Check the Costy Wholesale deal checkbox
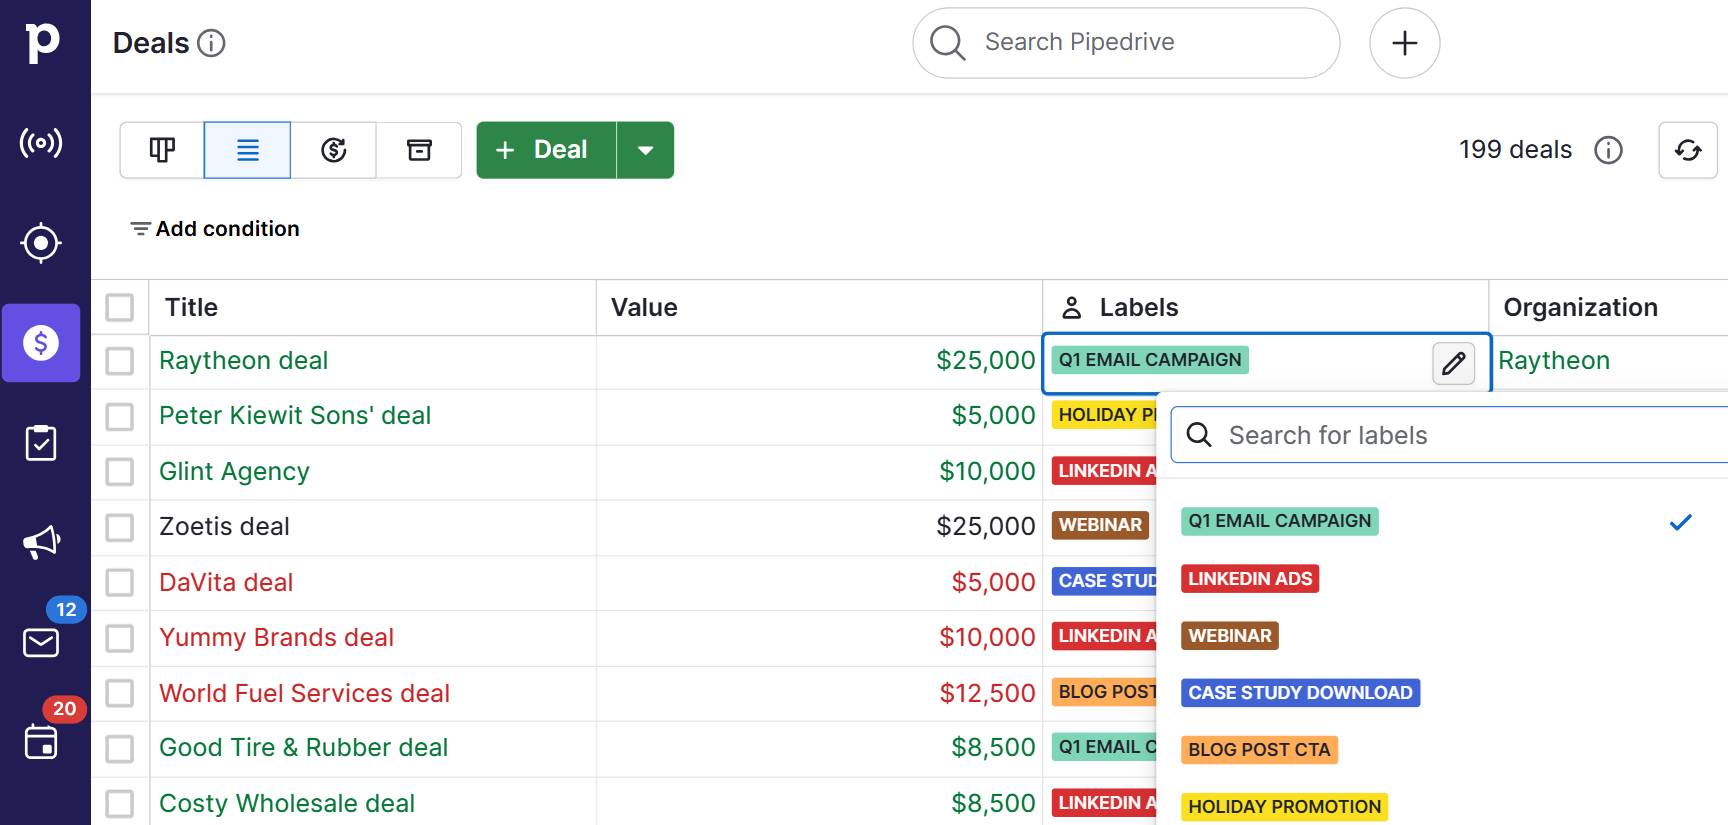The width and height of the screenshot is (1728, 825). tap(120, 804)
